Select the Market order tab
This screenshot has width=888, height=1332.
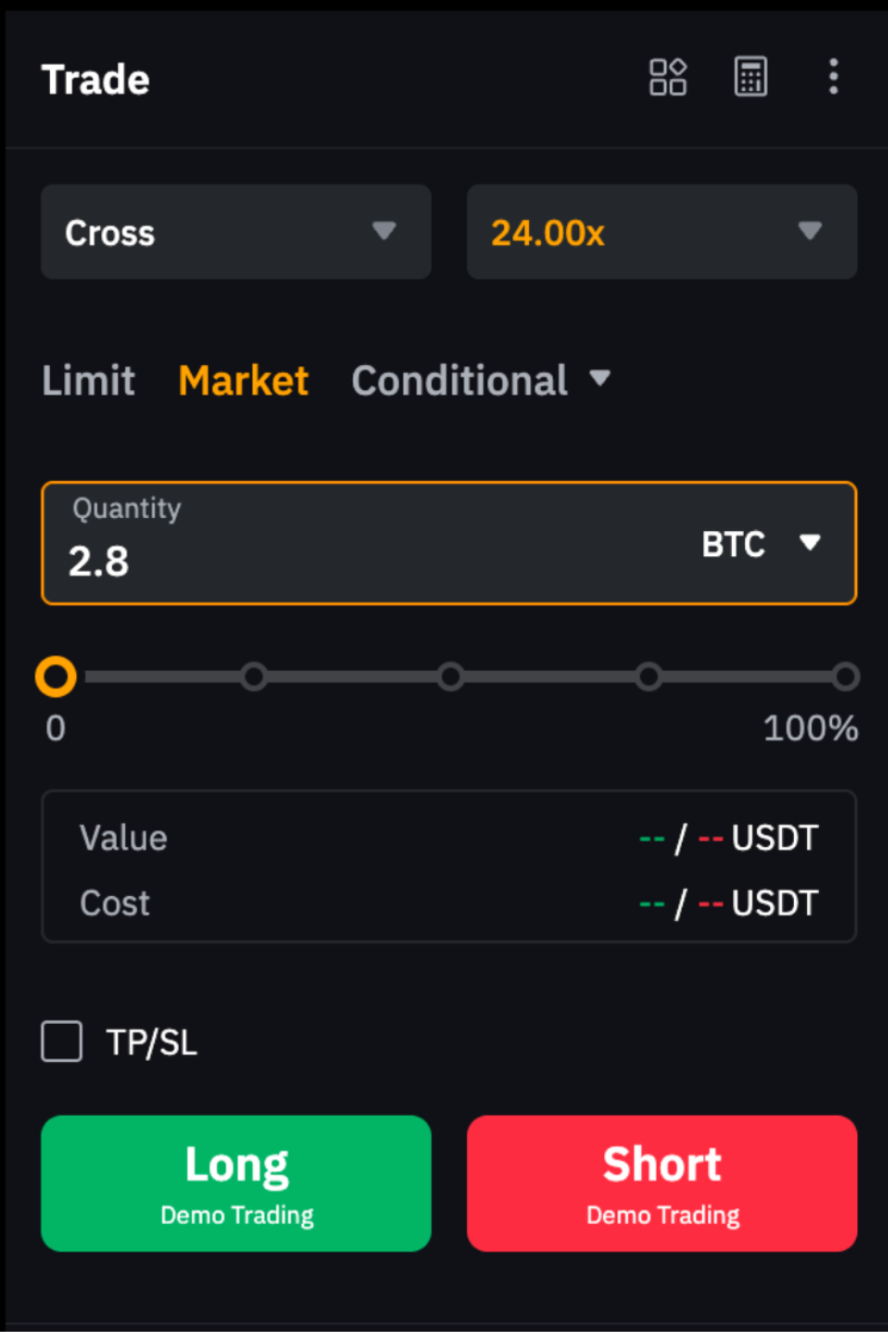[x=243, y=381]
